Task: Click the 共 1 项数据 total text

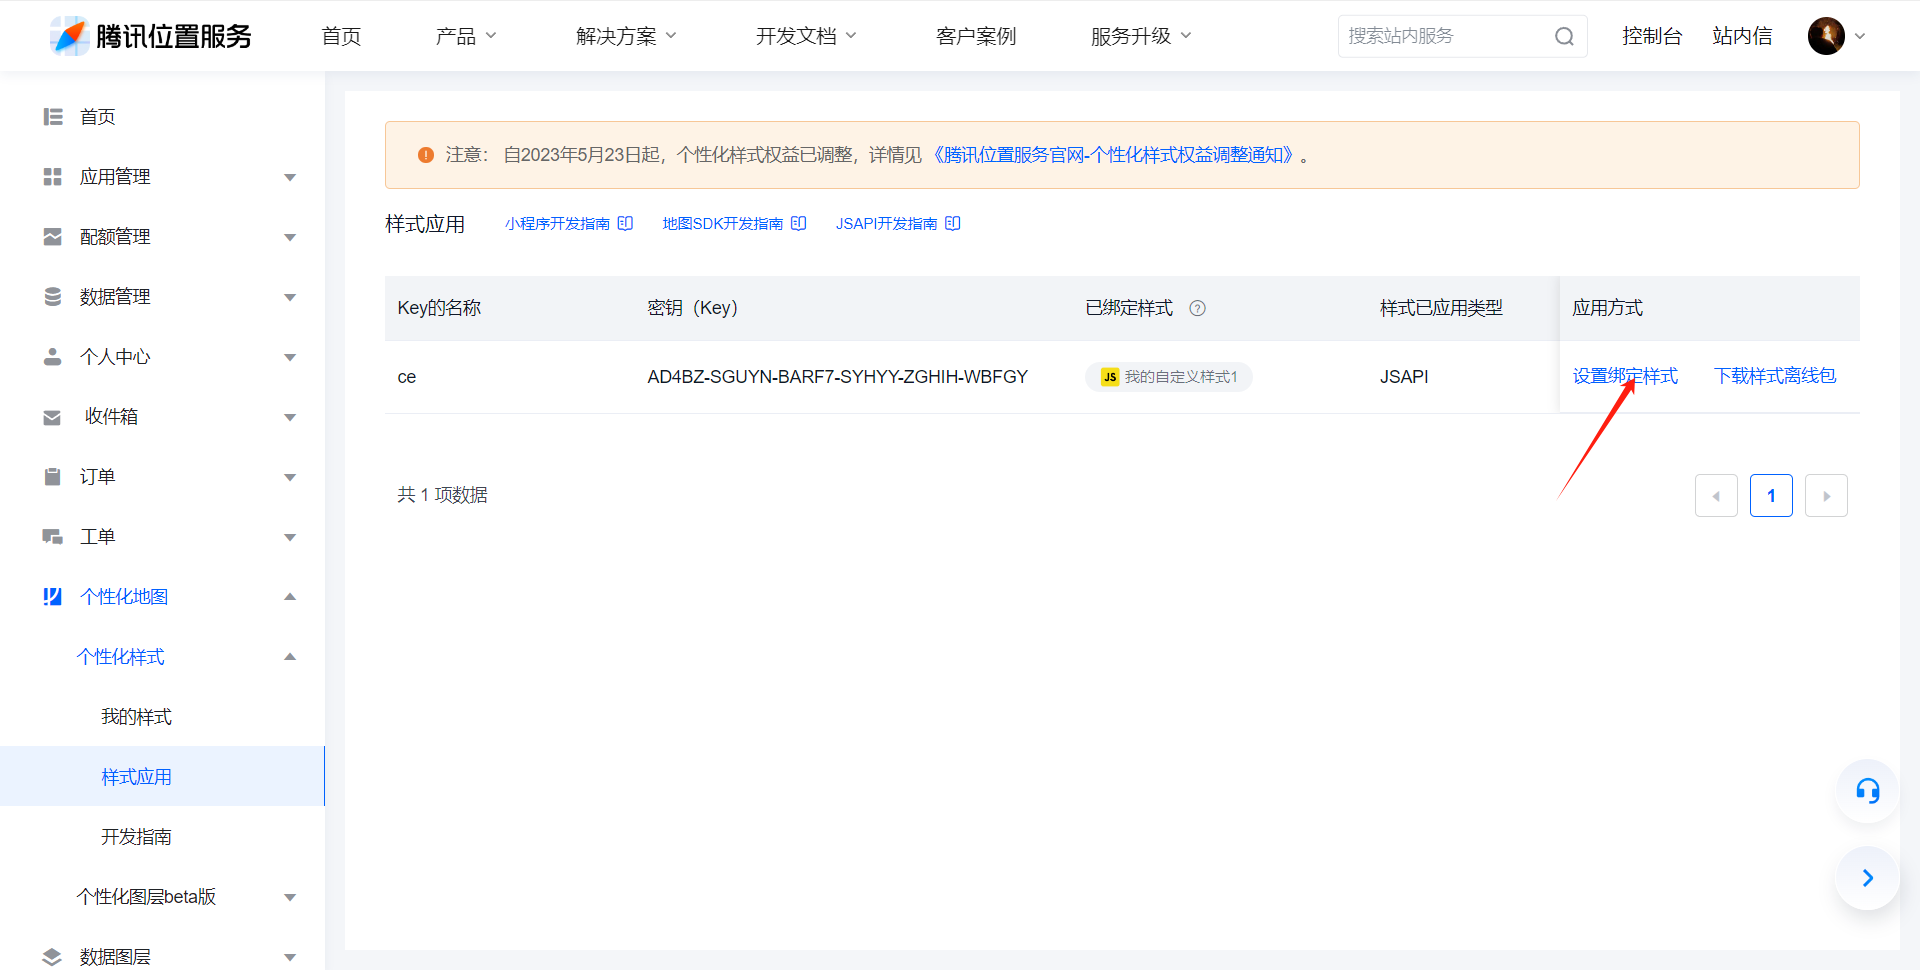Action: [442, 495]
